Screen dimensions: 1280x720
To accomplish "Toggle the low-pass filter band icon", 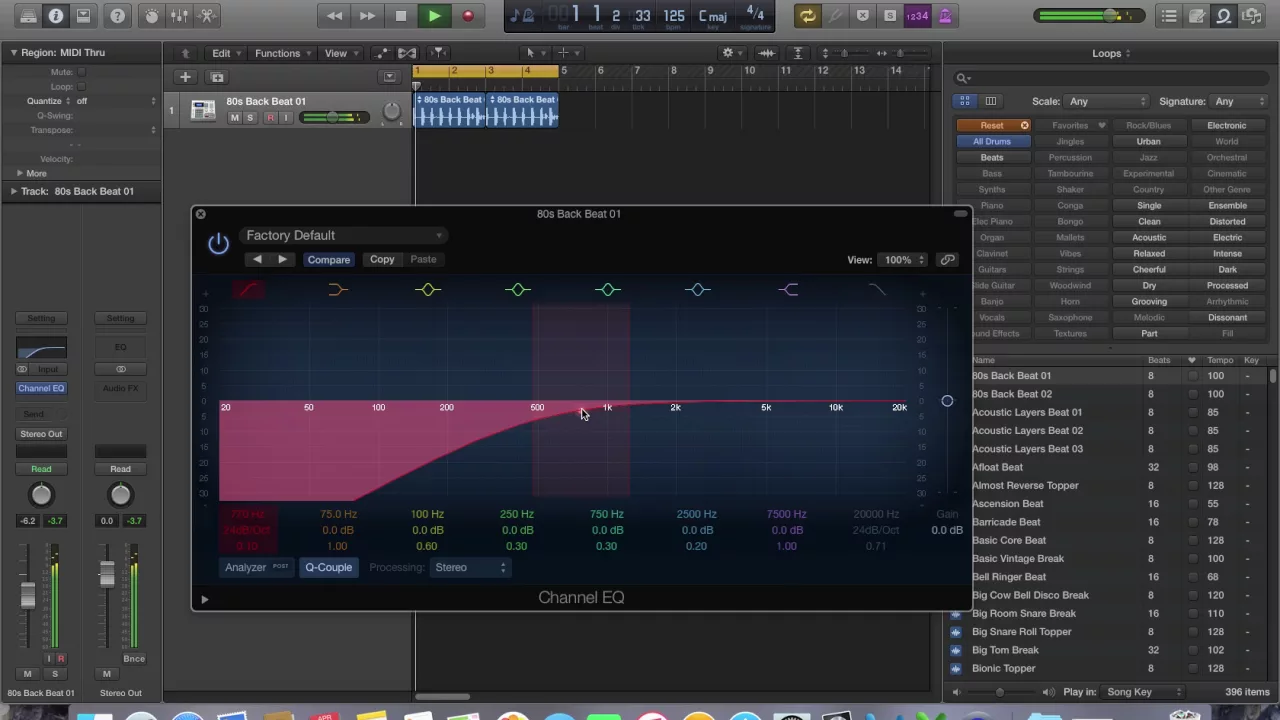I will pos(877,290).
